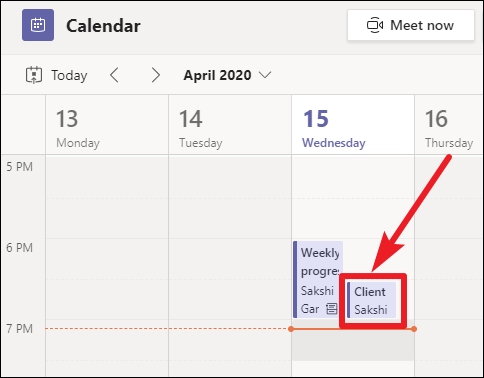The height and width of the screenshot is (378, 484).
Task: Select the 16 Thursday column header
Action: click(x=449, y=125)
